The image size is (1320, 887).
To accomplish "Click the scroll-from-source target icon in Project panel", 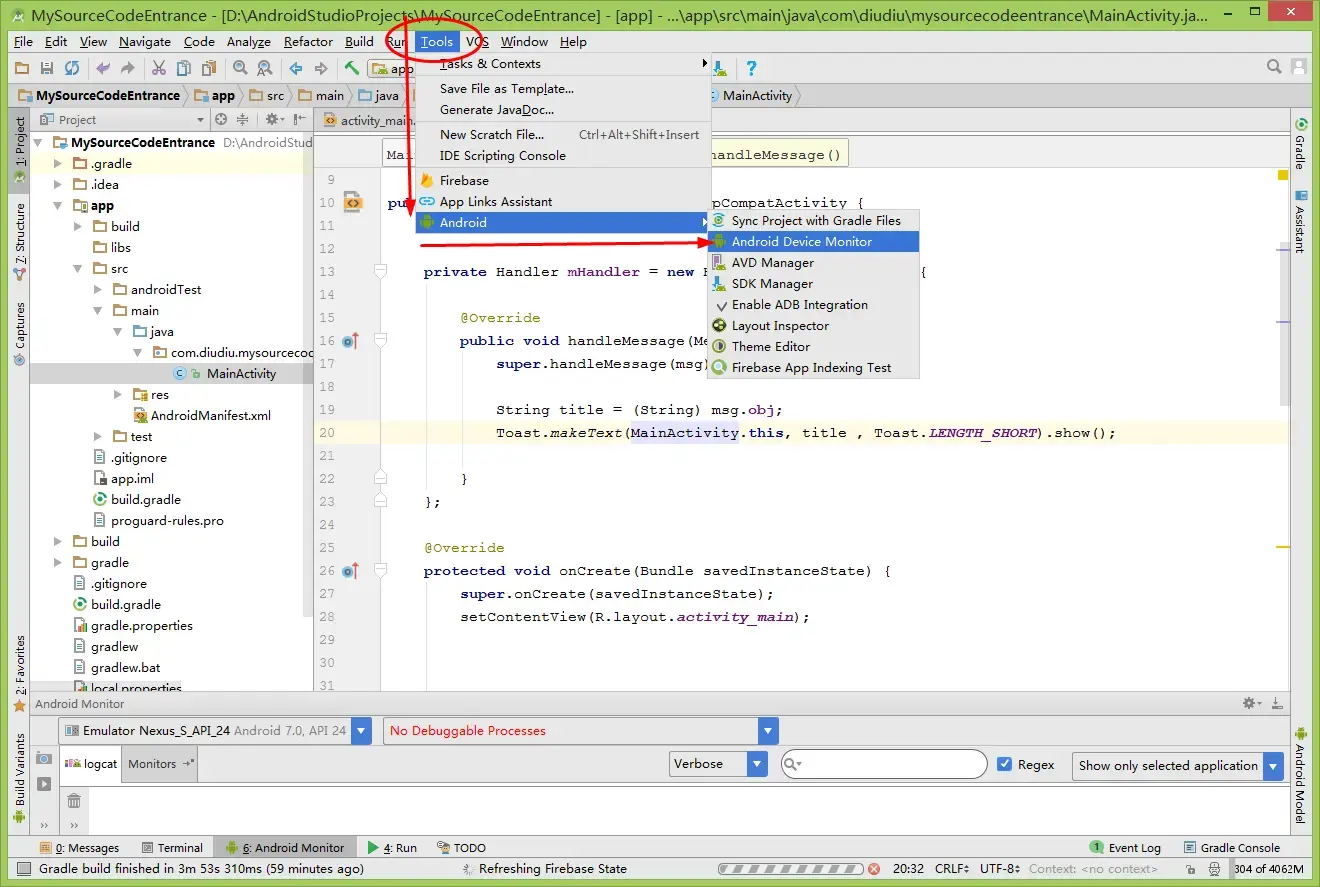I will pos(222,119).
